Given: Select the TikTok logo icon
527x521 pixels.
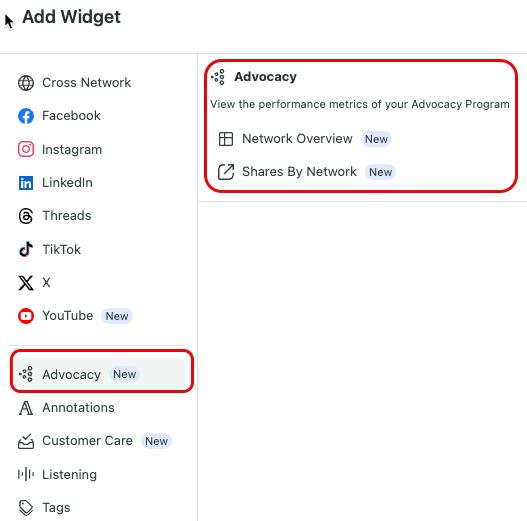Looking at the screenshot, I should click(26, 249).
